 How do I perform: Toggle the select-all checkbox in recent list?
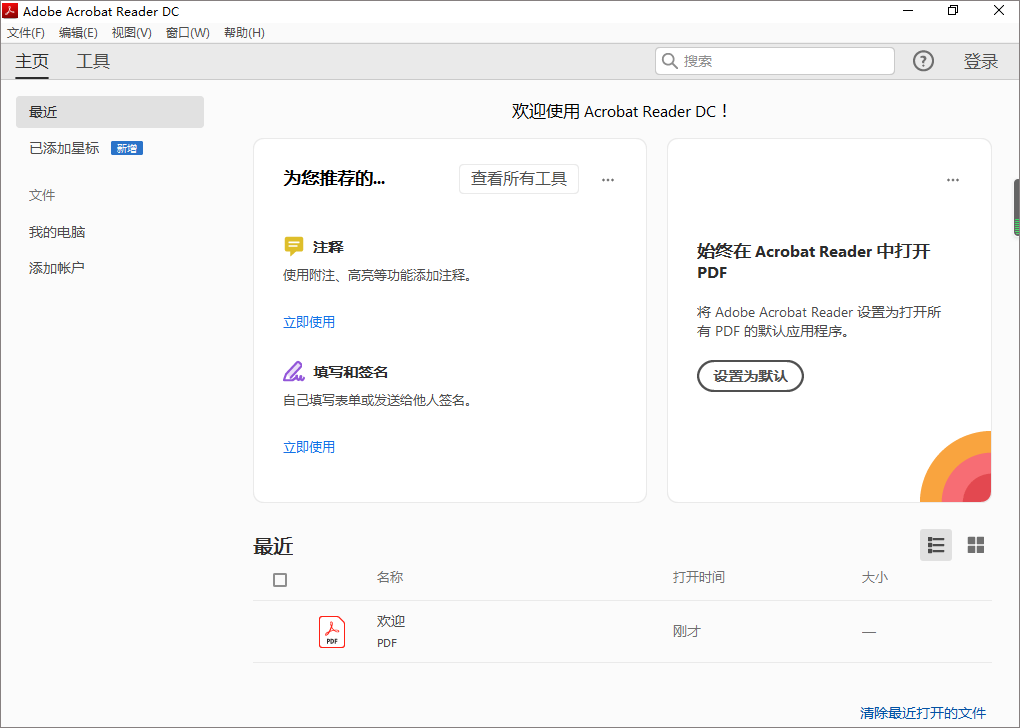pyautogui.click(x=280, y=580)
